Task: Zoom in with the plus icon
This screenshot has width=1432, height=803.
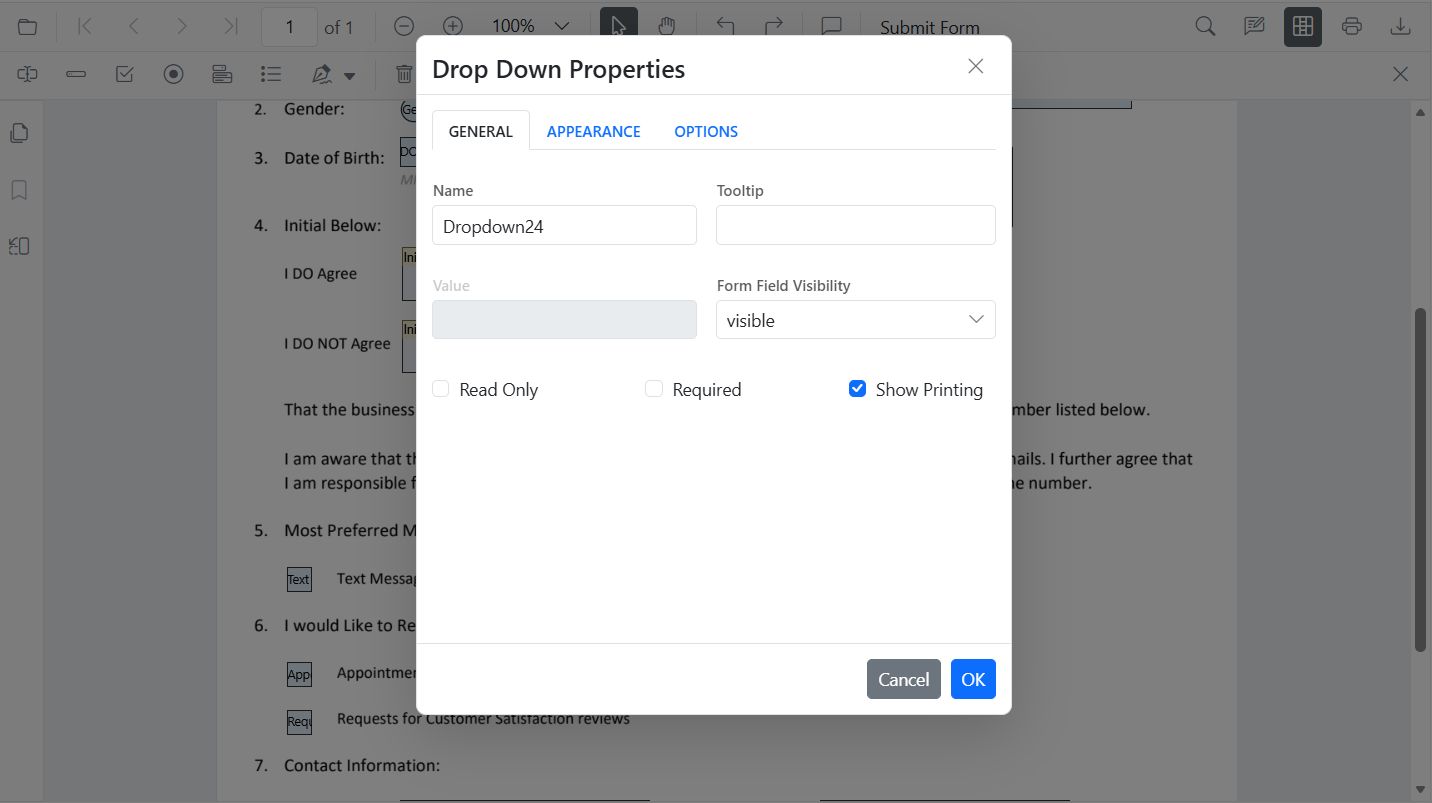Action: [x=453, y=26]
